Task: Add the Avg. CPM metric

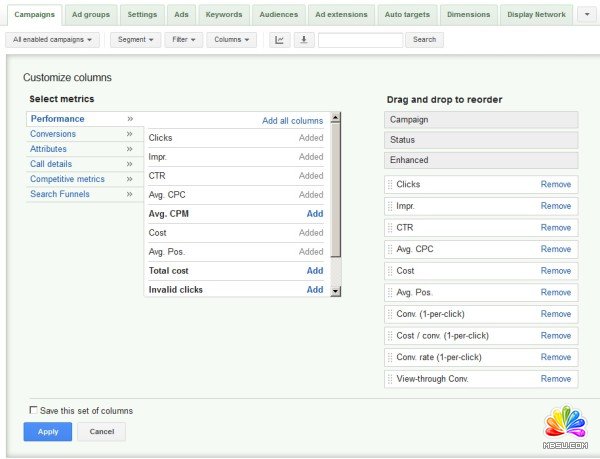Action: 314,214
